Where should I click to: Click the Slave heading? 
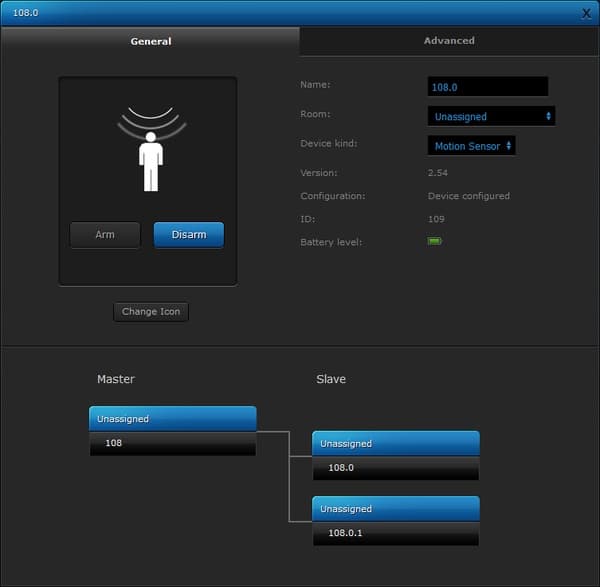pyautogui.click(x=331, y=379)
